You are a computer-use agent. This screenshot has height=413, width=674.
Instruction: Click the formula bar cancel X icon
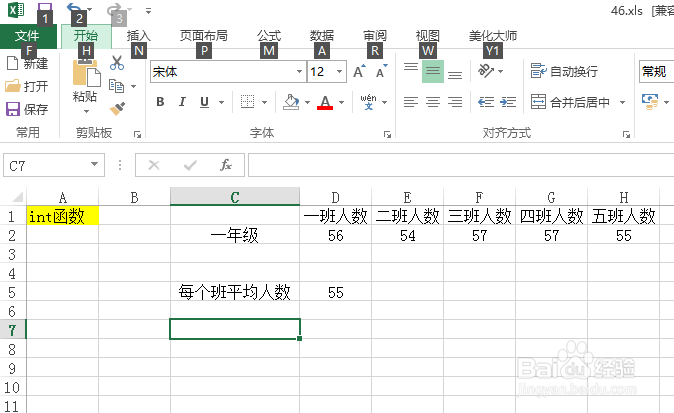pyautogui.click(x=154, y=165)
